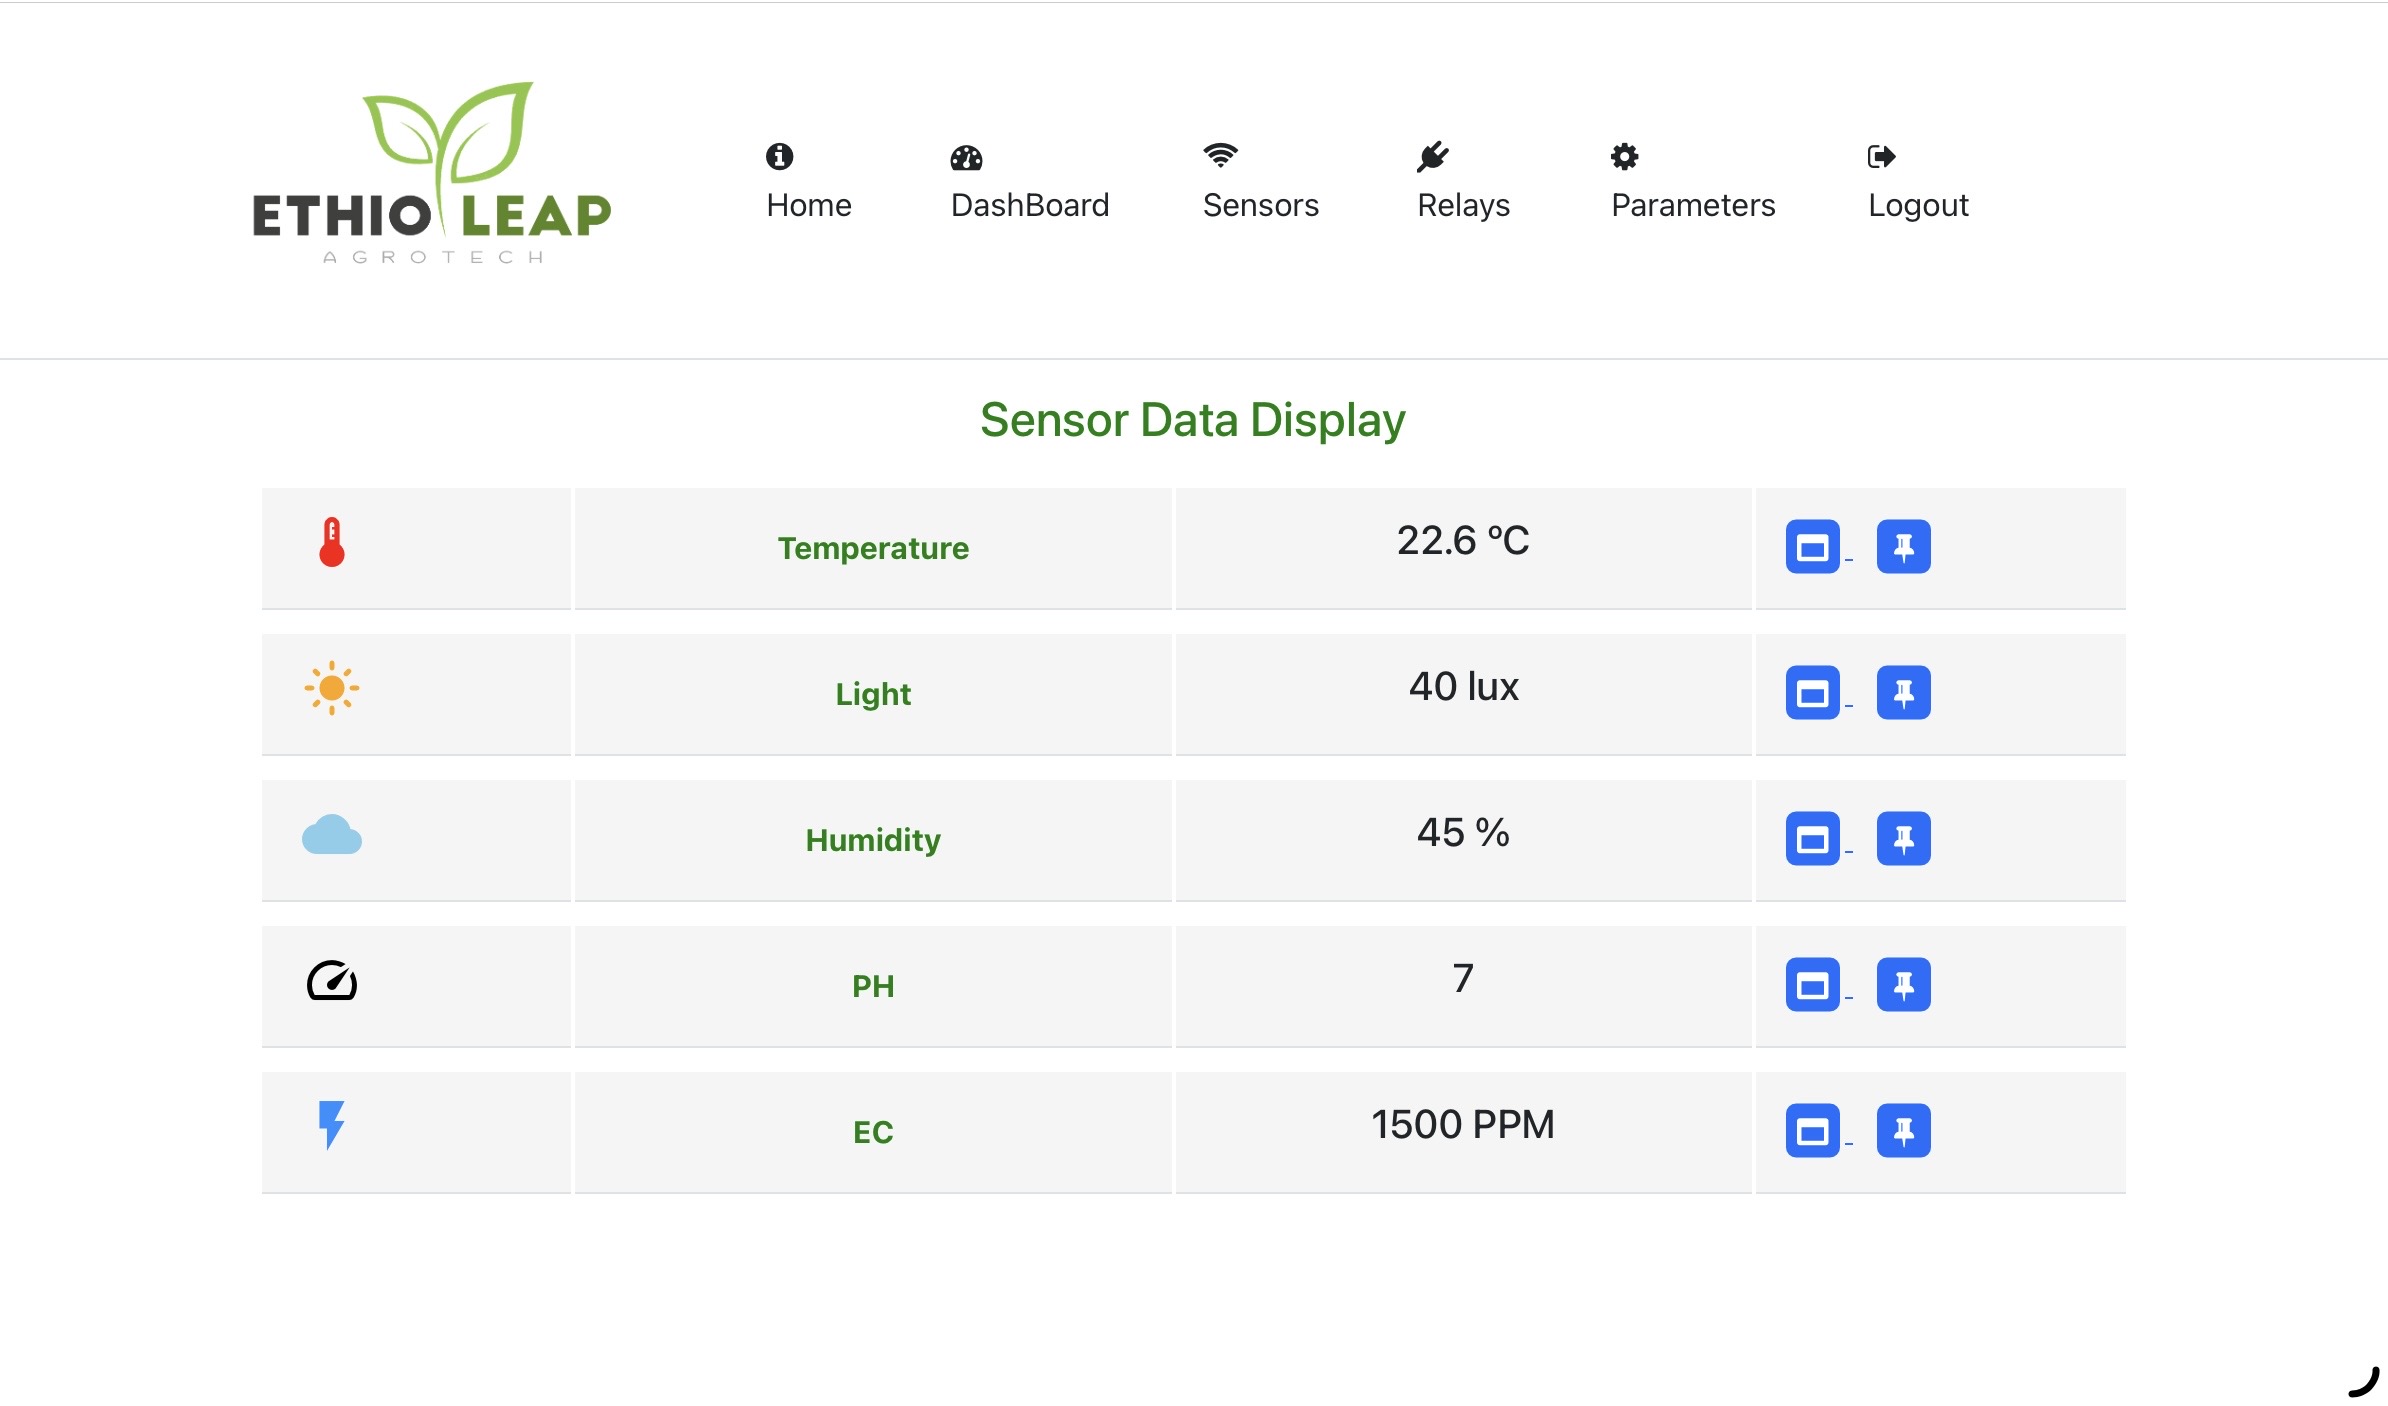Pin the EC sensor
The width and height of the screenshot is (2388, 1406).
pyautogui.click(x=1904, y=1130)
